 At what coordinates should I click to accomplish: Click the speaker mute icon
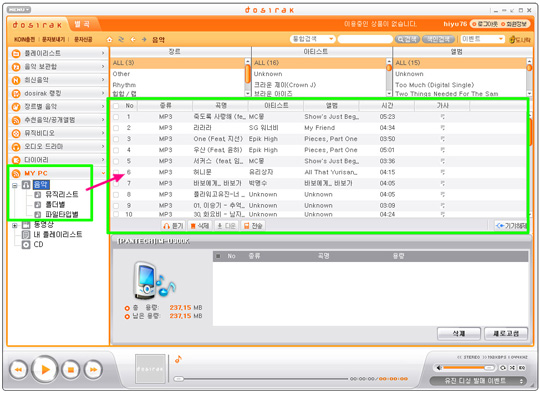[439, 368]
